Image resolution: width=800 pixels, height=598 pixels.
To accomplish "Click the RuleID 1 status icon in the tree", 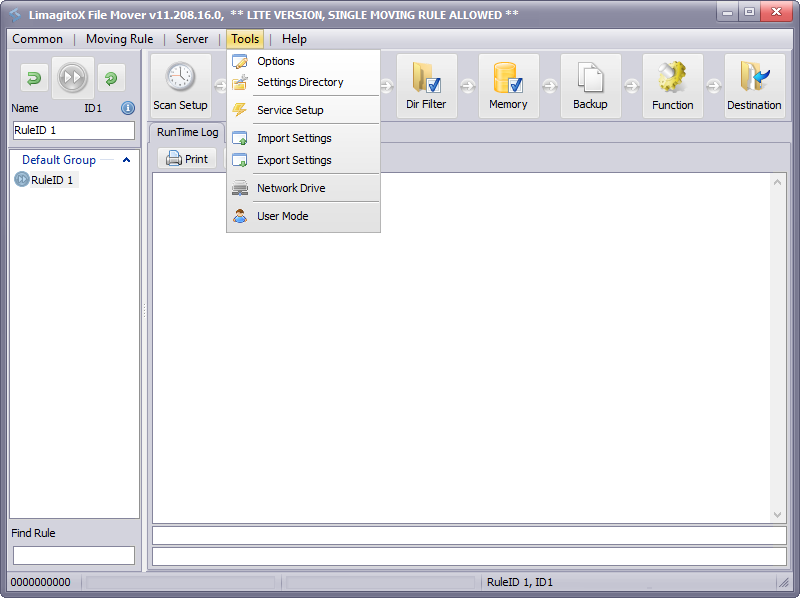I will pos(21,180).
